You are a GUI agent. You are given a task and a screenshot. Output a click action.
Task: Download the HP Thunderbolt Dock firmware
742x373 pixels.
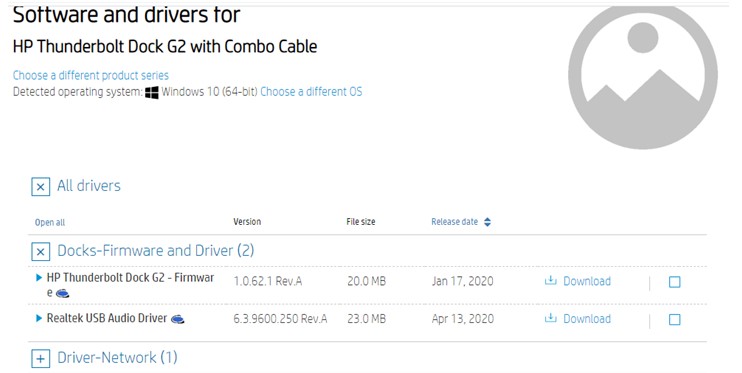(586, 281)
